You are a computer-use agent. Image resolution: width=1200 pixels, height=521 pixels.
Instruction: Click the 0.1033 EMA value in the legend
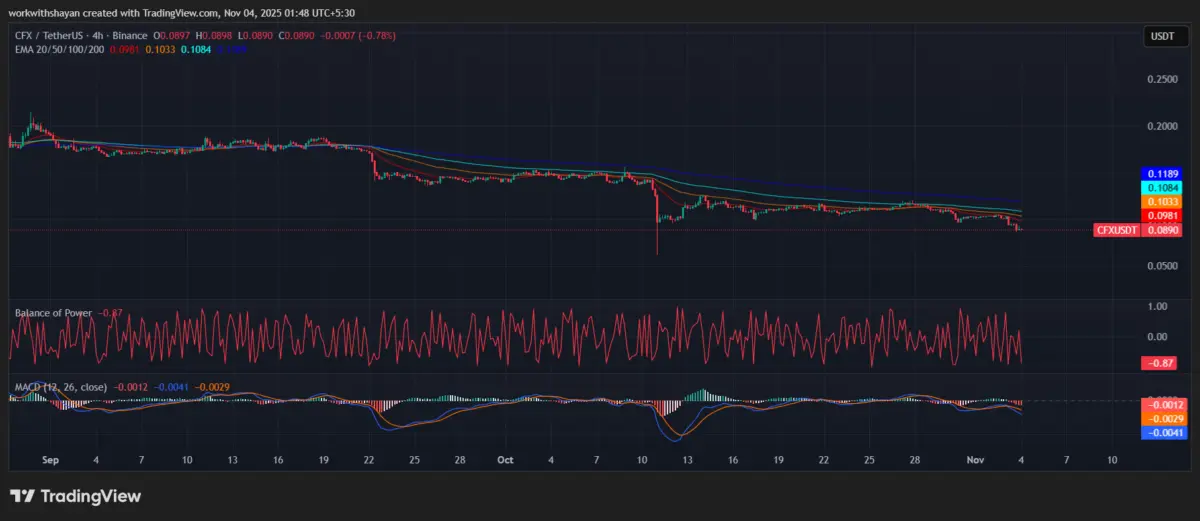pos(160,48)
